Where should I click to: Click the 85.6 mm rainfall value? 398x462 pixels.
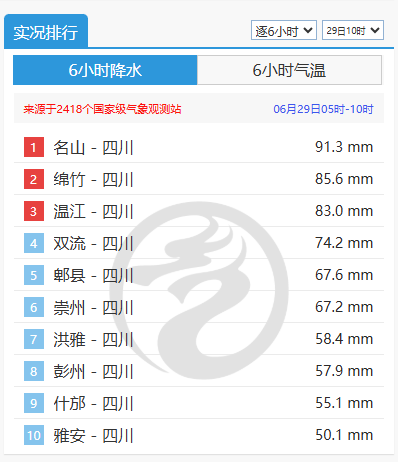pos(344,179)
